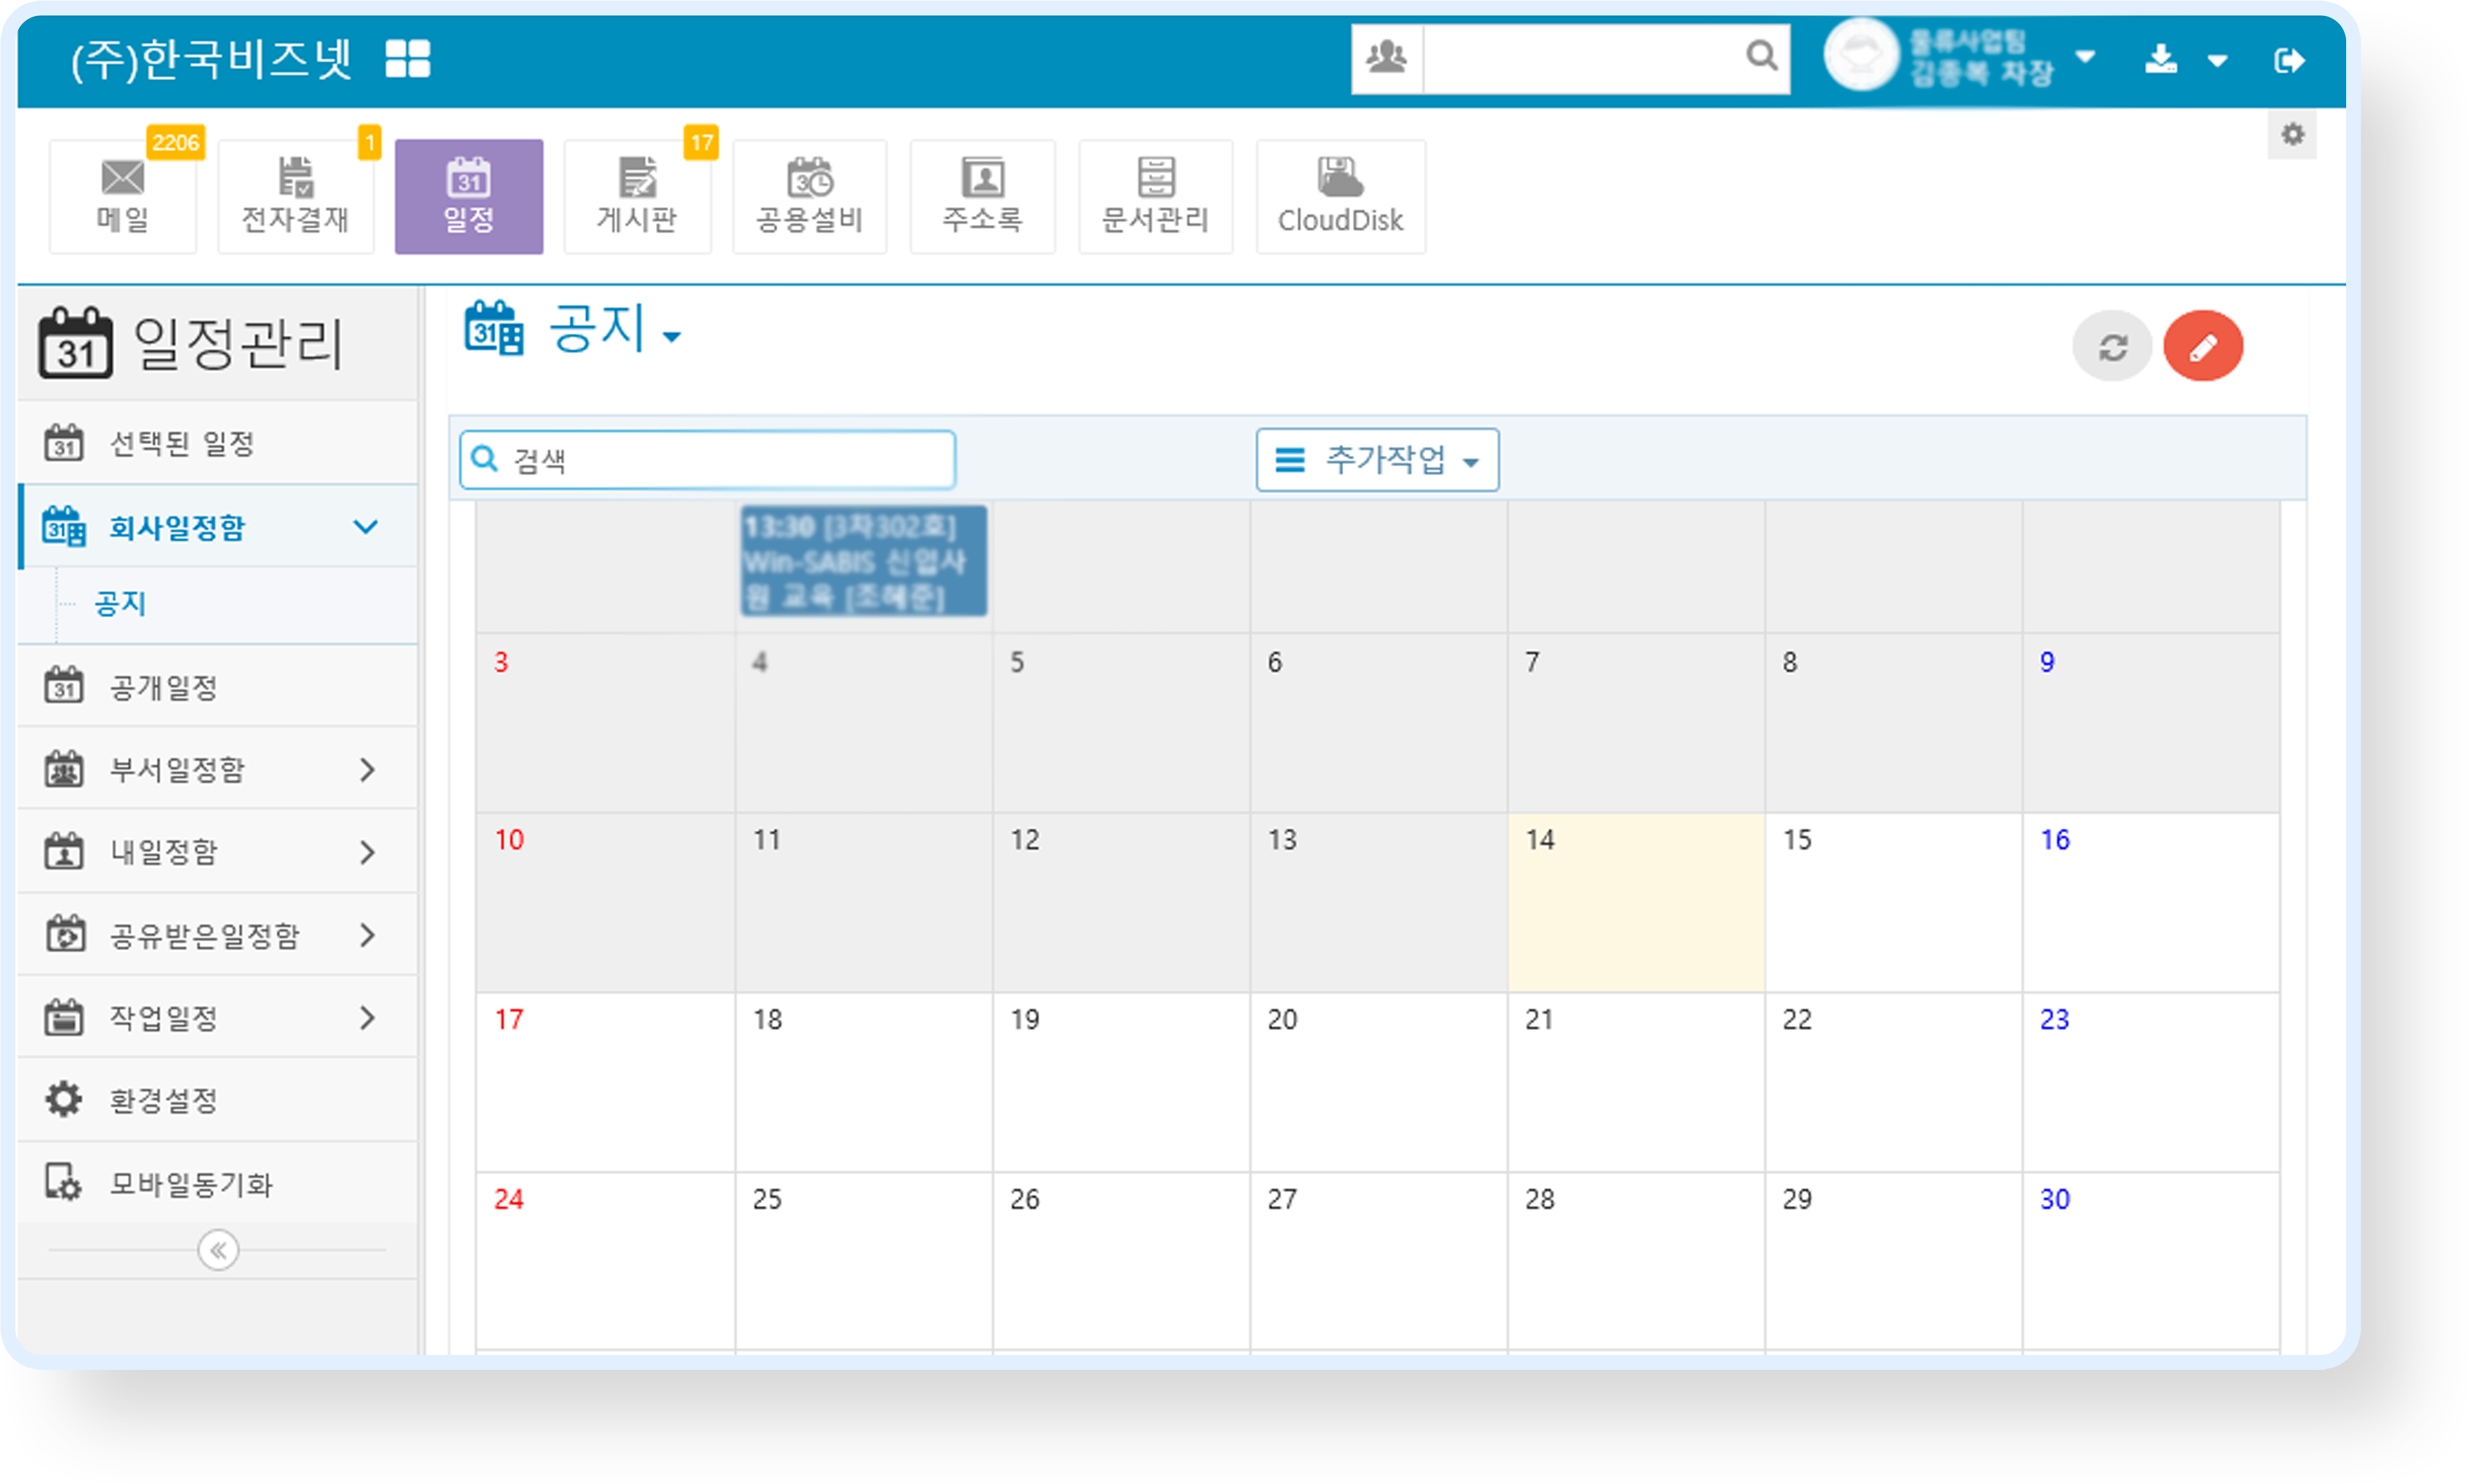Click the 검색 schedule search field

(708, 460)
